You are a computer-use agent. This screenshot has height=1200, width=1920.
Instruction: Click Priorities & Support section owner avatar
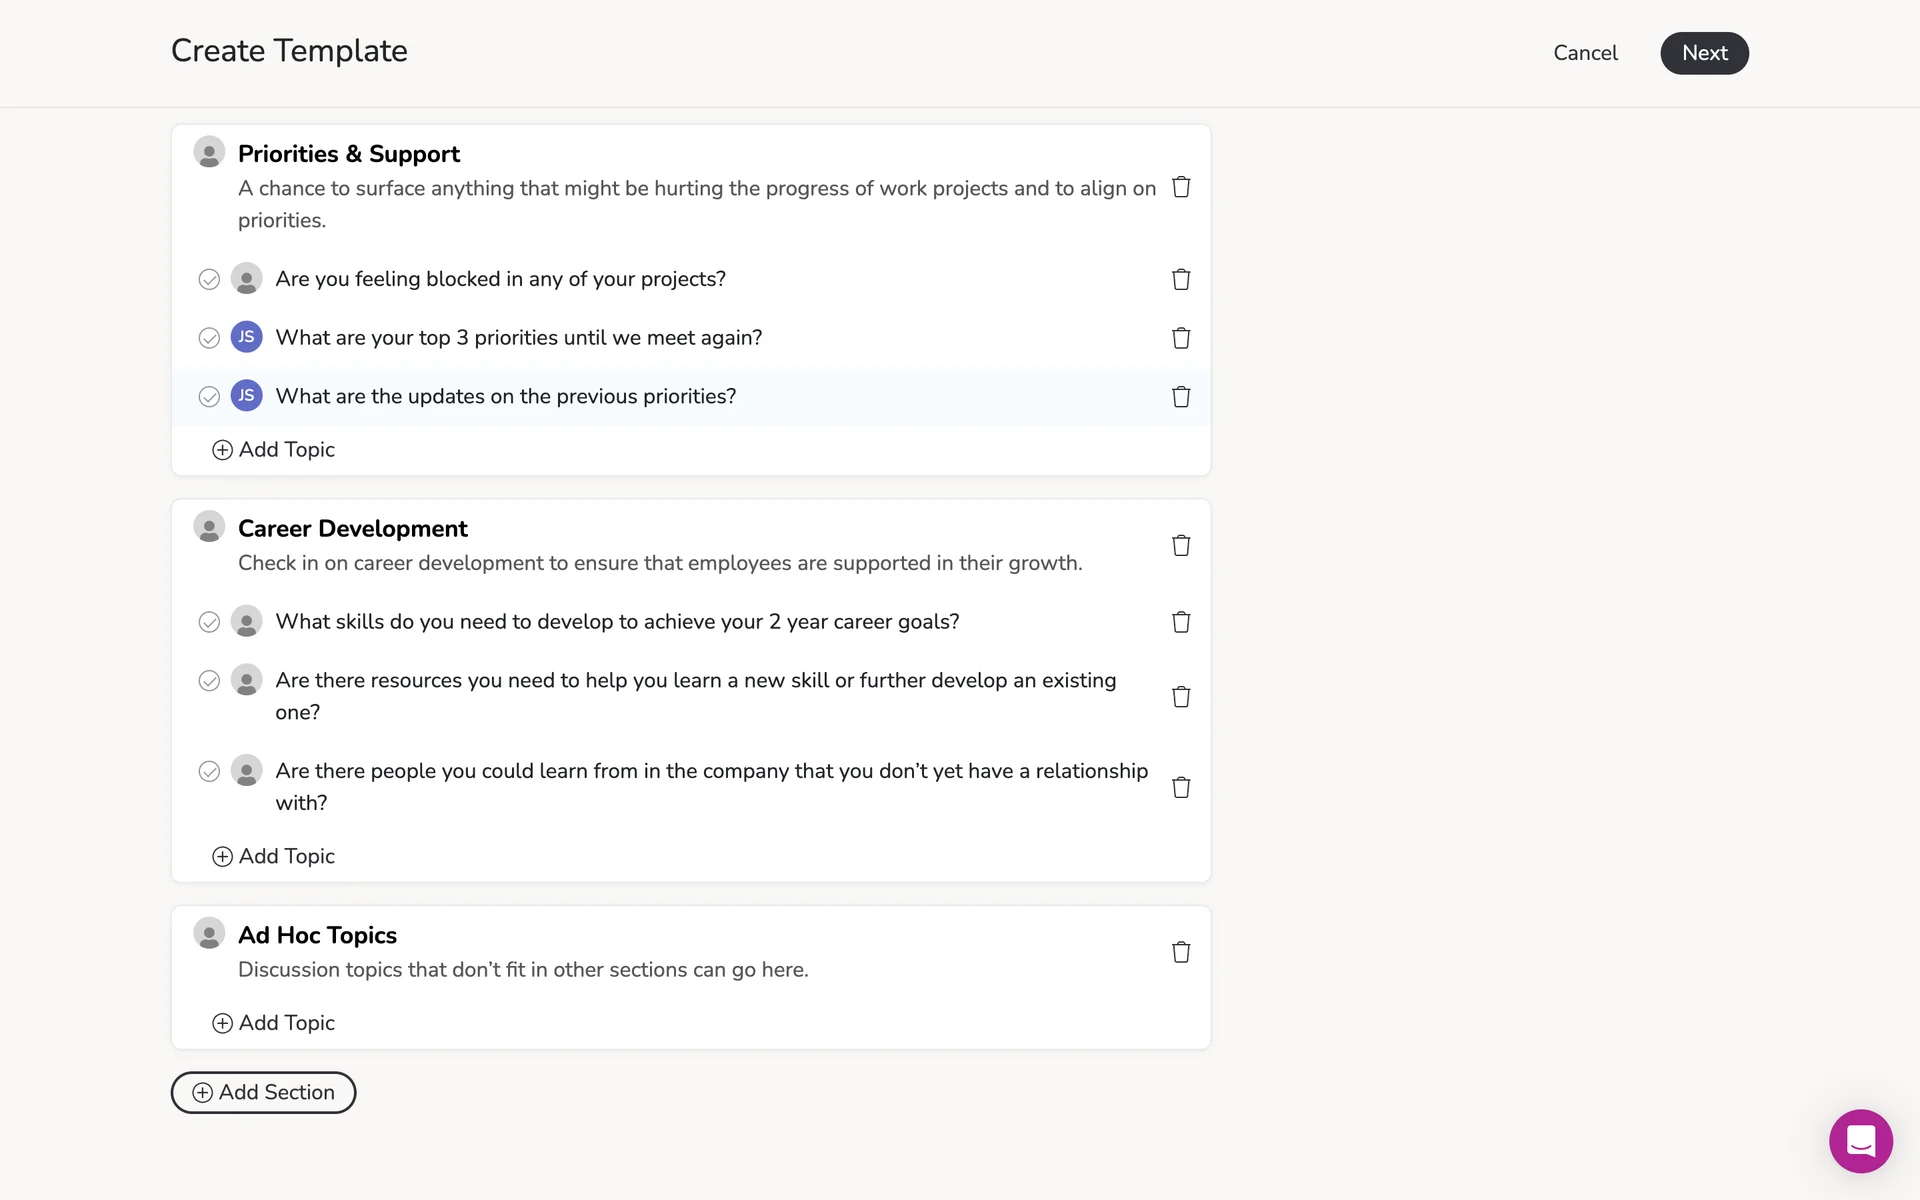click(x=209, y=153)
